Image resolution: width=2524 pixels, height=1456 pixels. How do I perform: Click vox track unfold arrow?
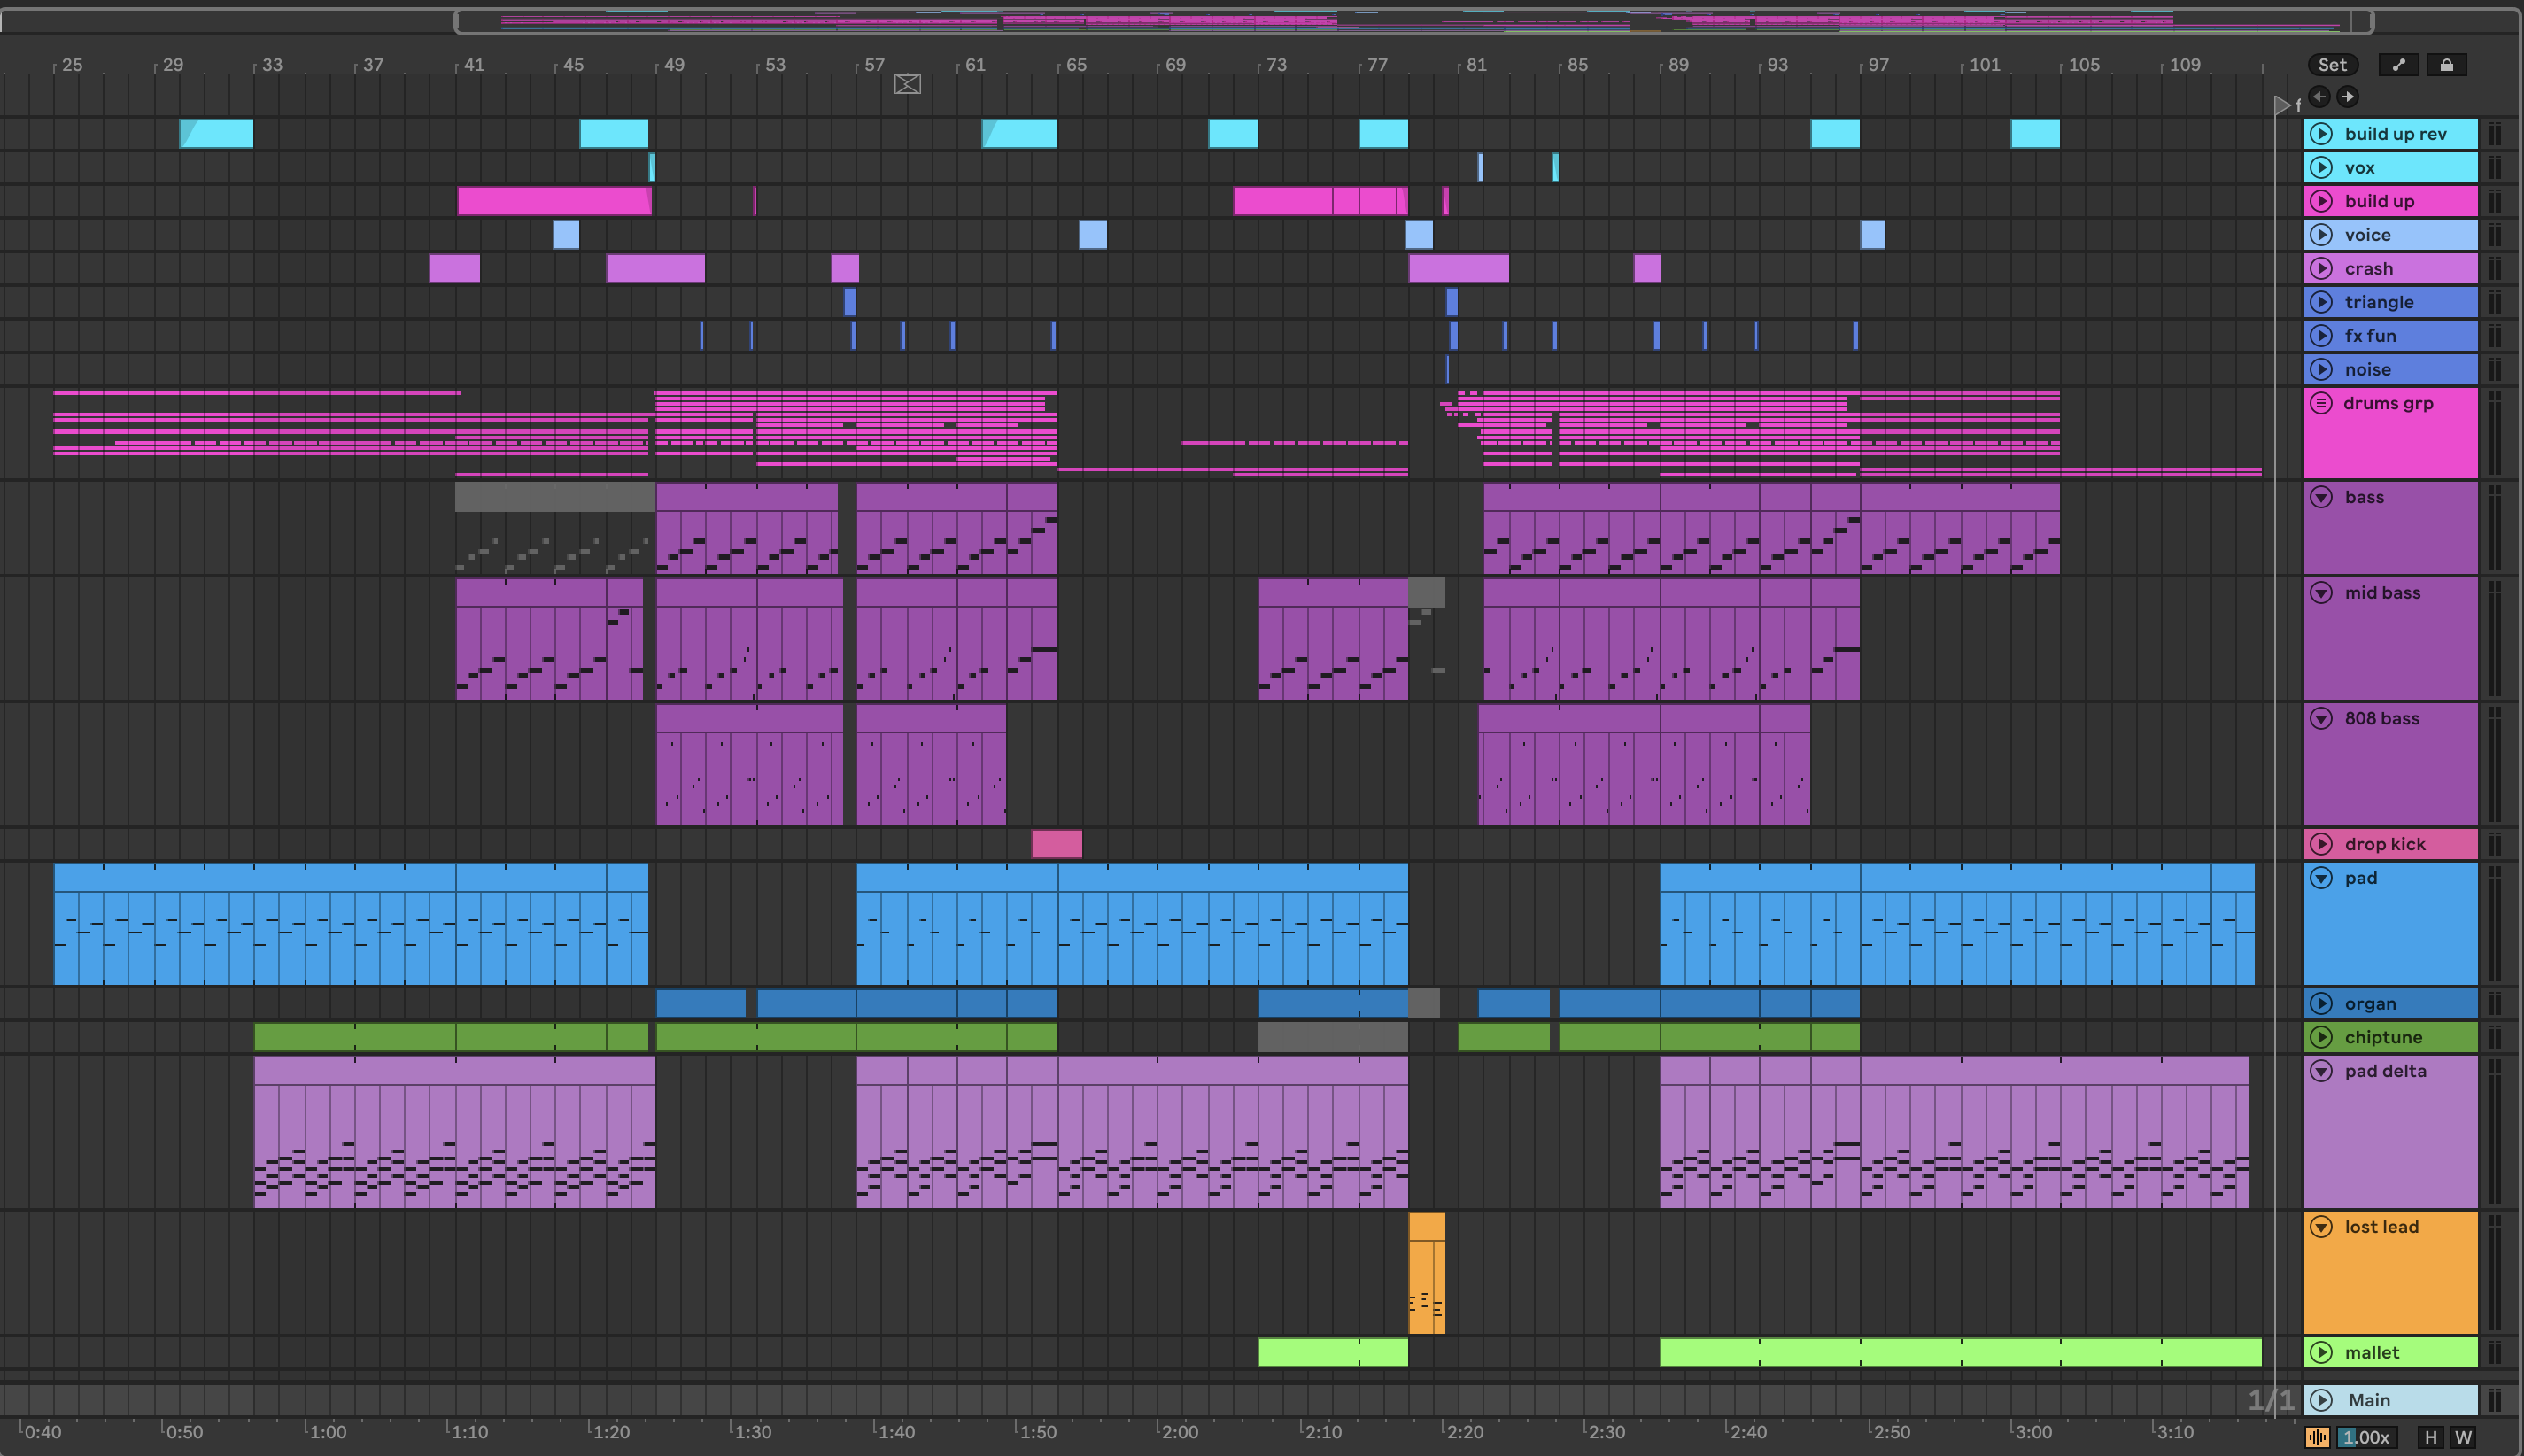2322,168
